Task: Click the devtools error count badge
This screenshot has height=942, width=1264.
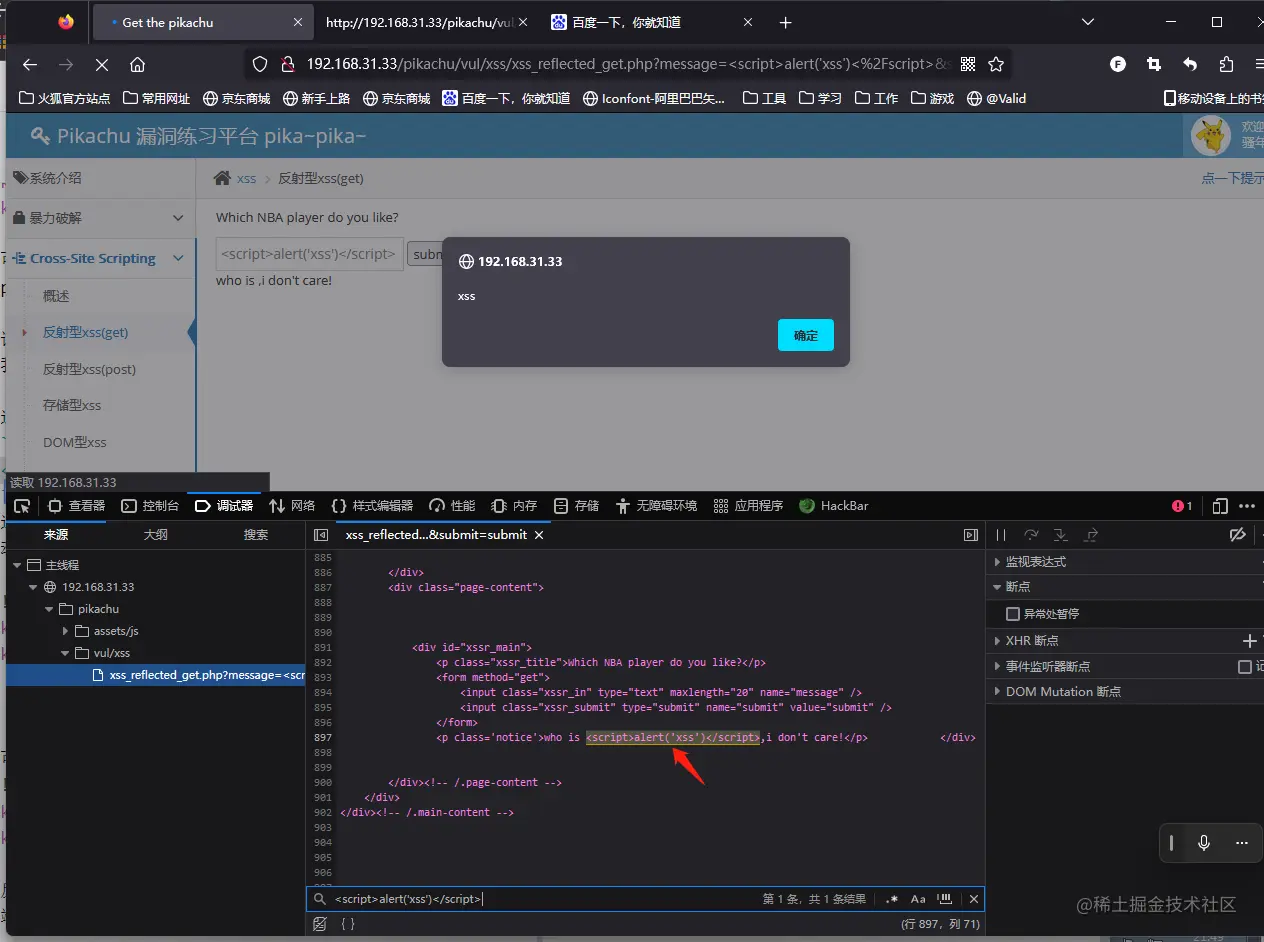Action: pos(1182,506)
